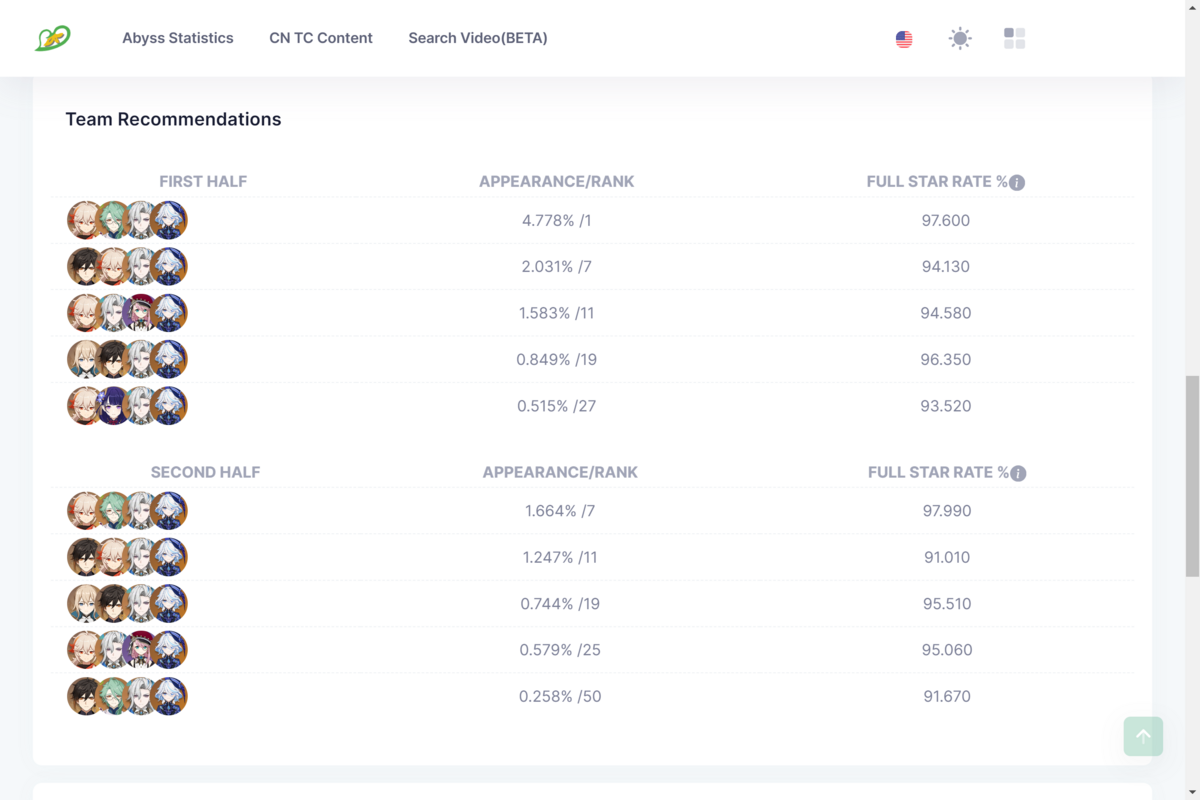Click Kazuha portrait in the 4.778% team
1200x800 pixels.
coord(86,220)
